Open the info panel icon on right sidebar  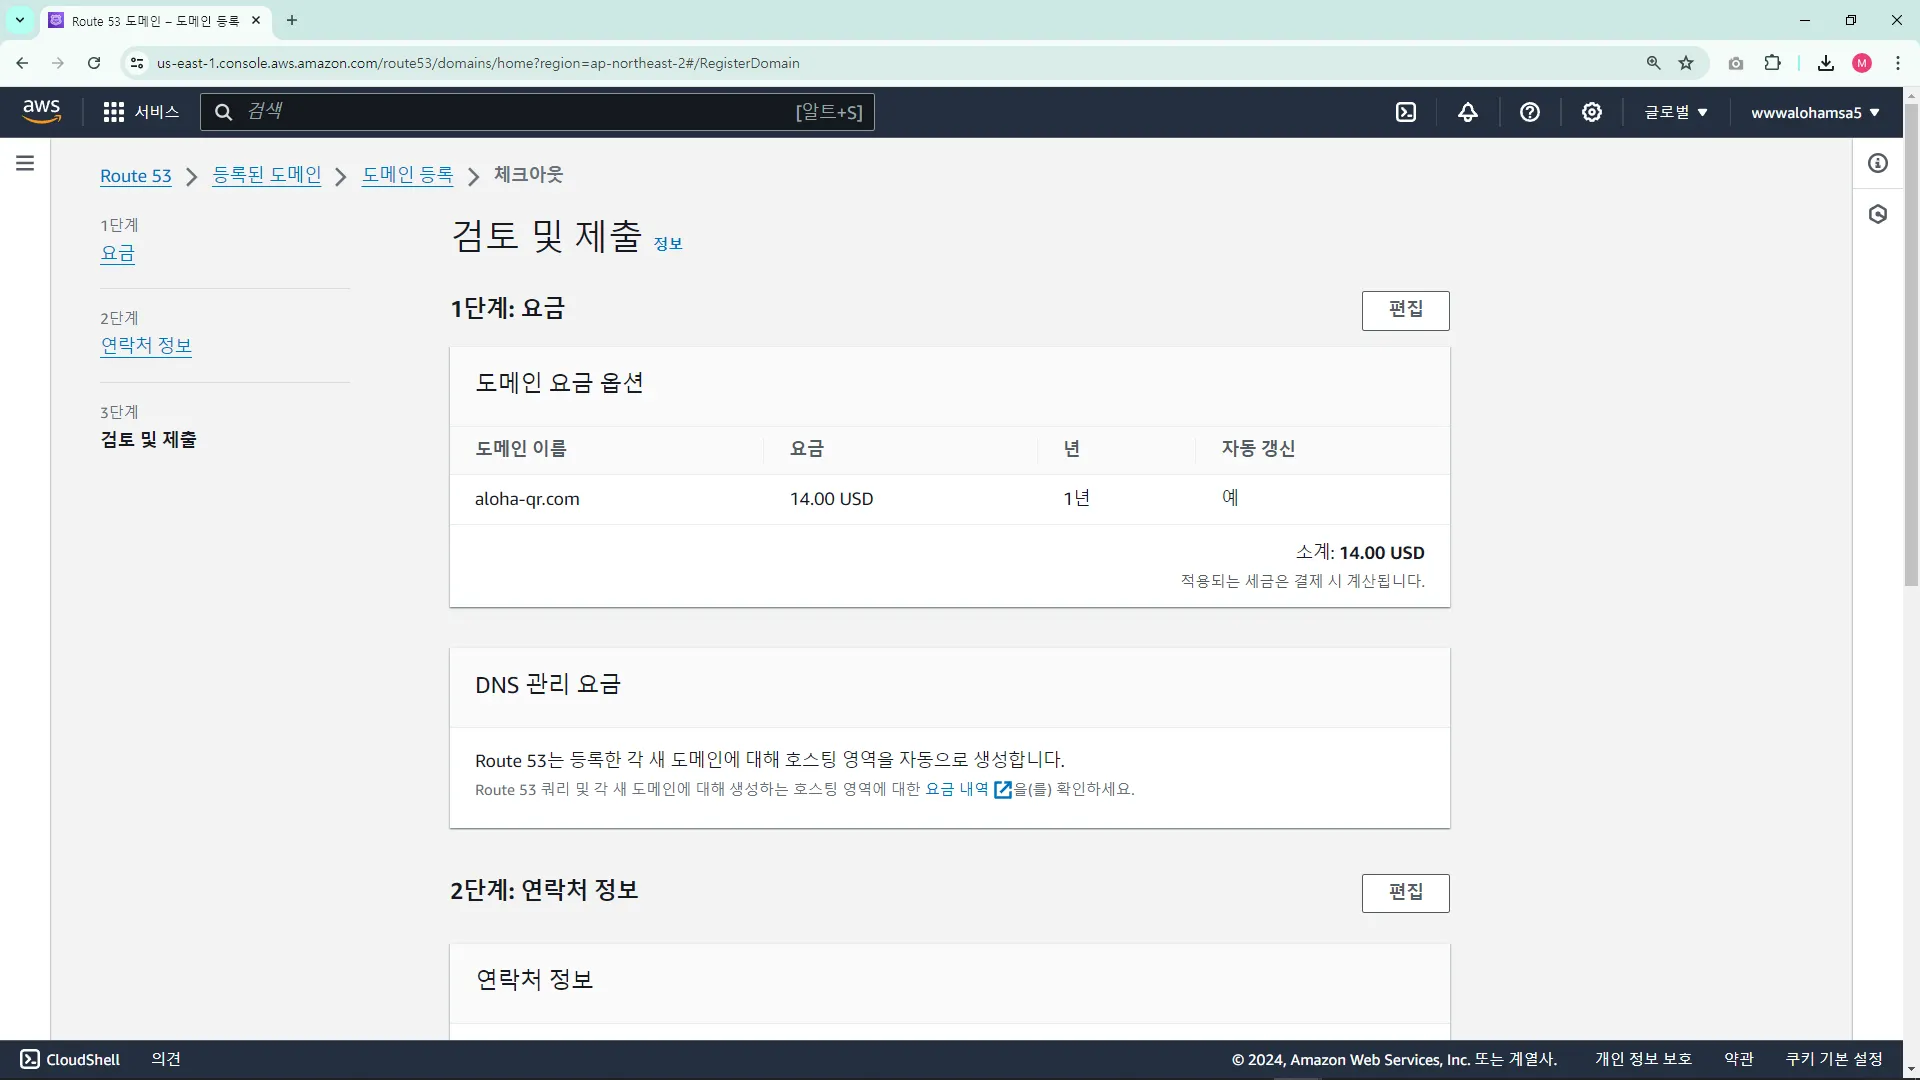coord(1878,163)
